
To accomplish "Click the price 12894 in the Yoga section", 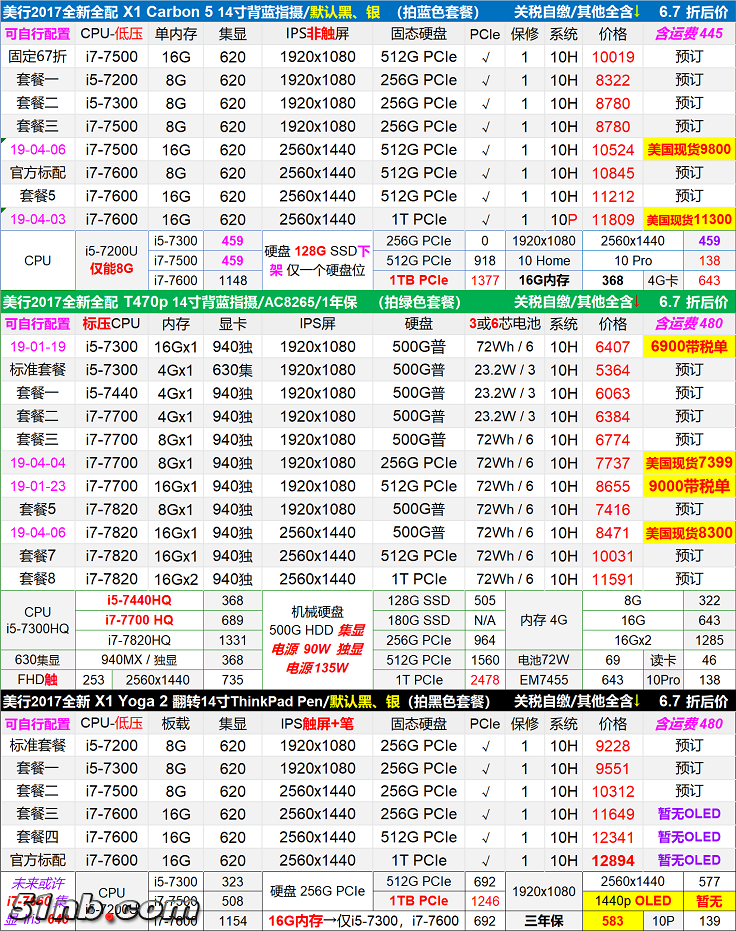I will [613, 860].
